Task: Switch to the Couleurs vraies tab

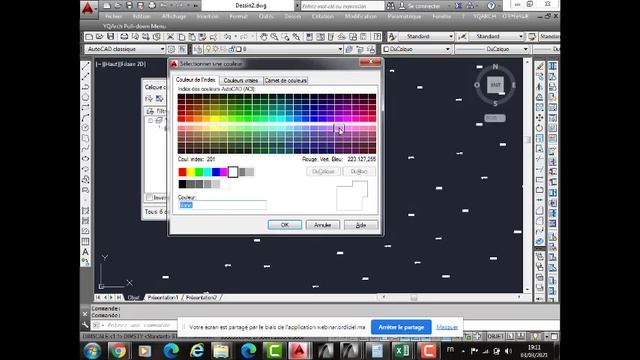Action: [241, 80]
